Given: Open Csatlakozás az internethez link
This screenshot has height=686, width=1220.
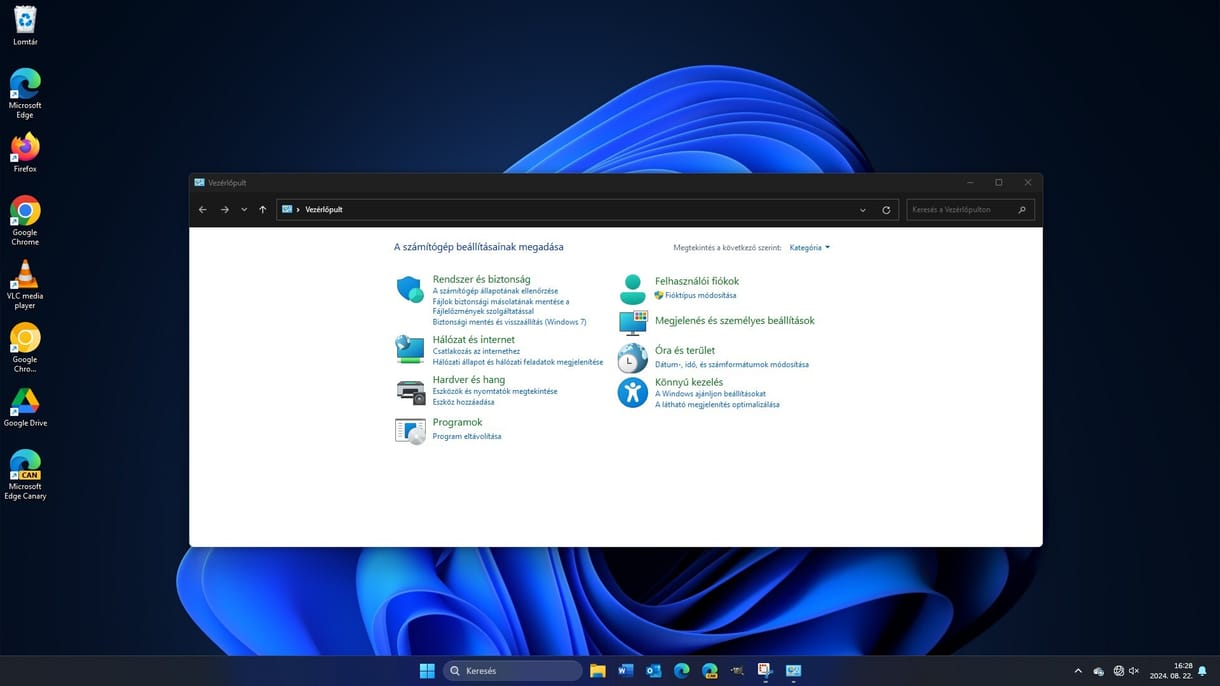Looking at the screenshot, I should coord(476,351).
